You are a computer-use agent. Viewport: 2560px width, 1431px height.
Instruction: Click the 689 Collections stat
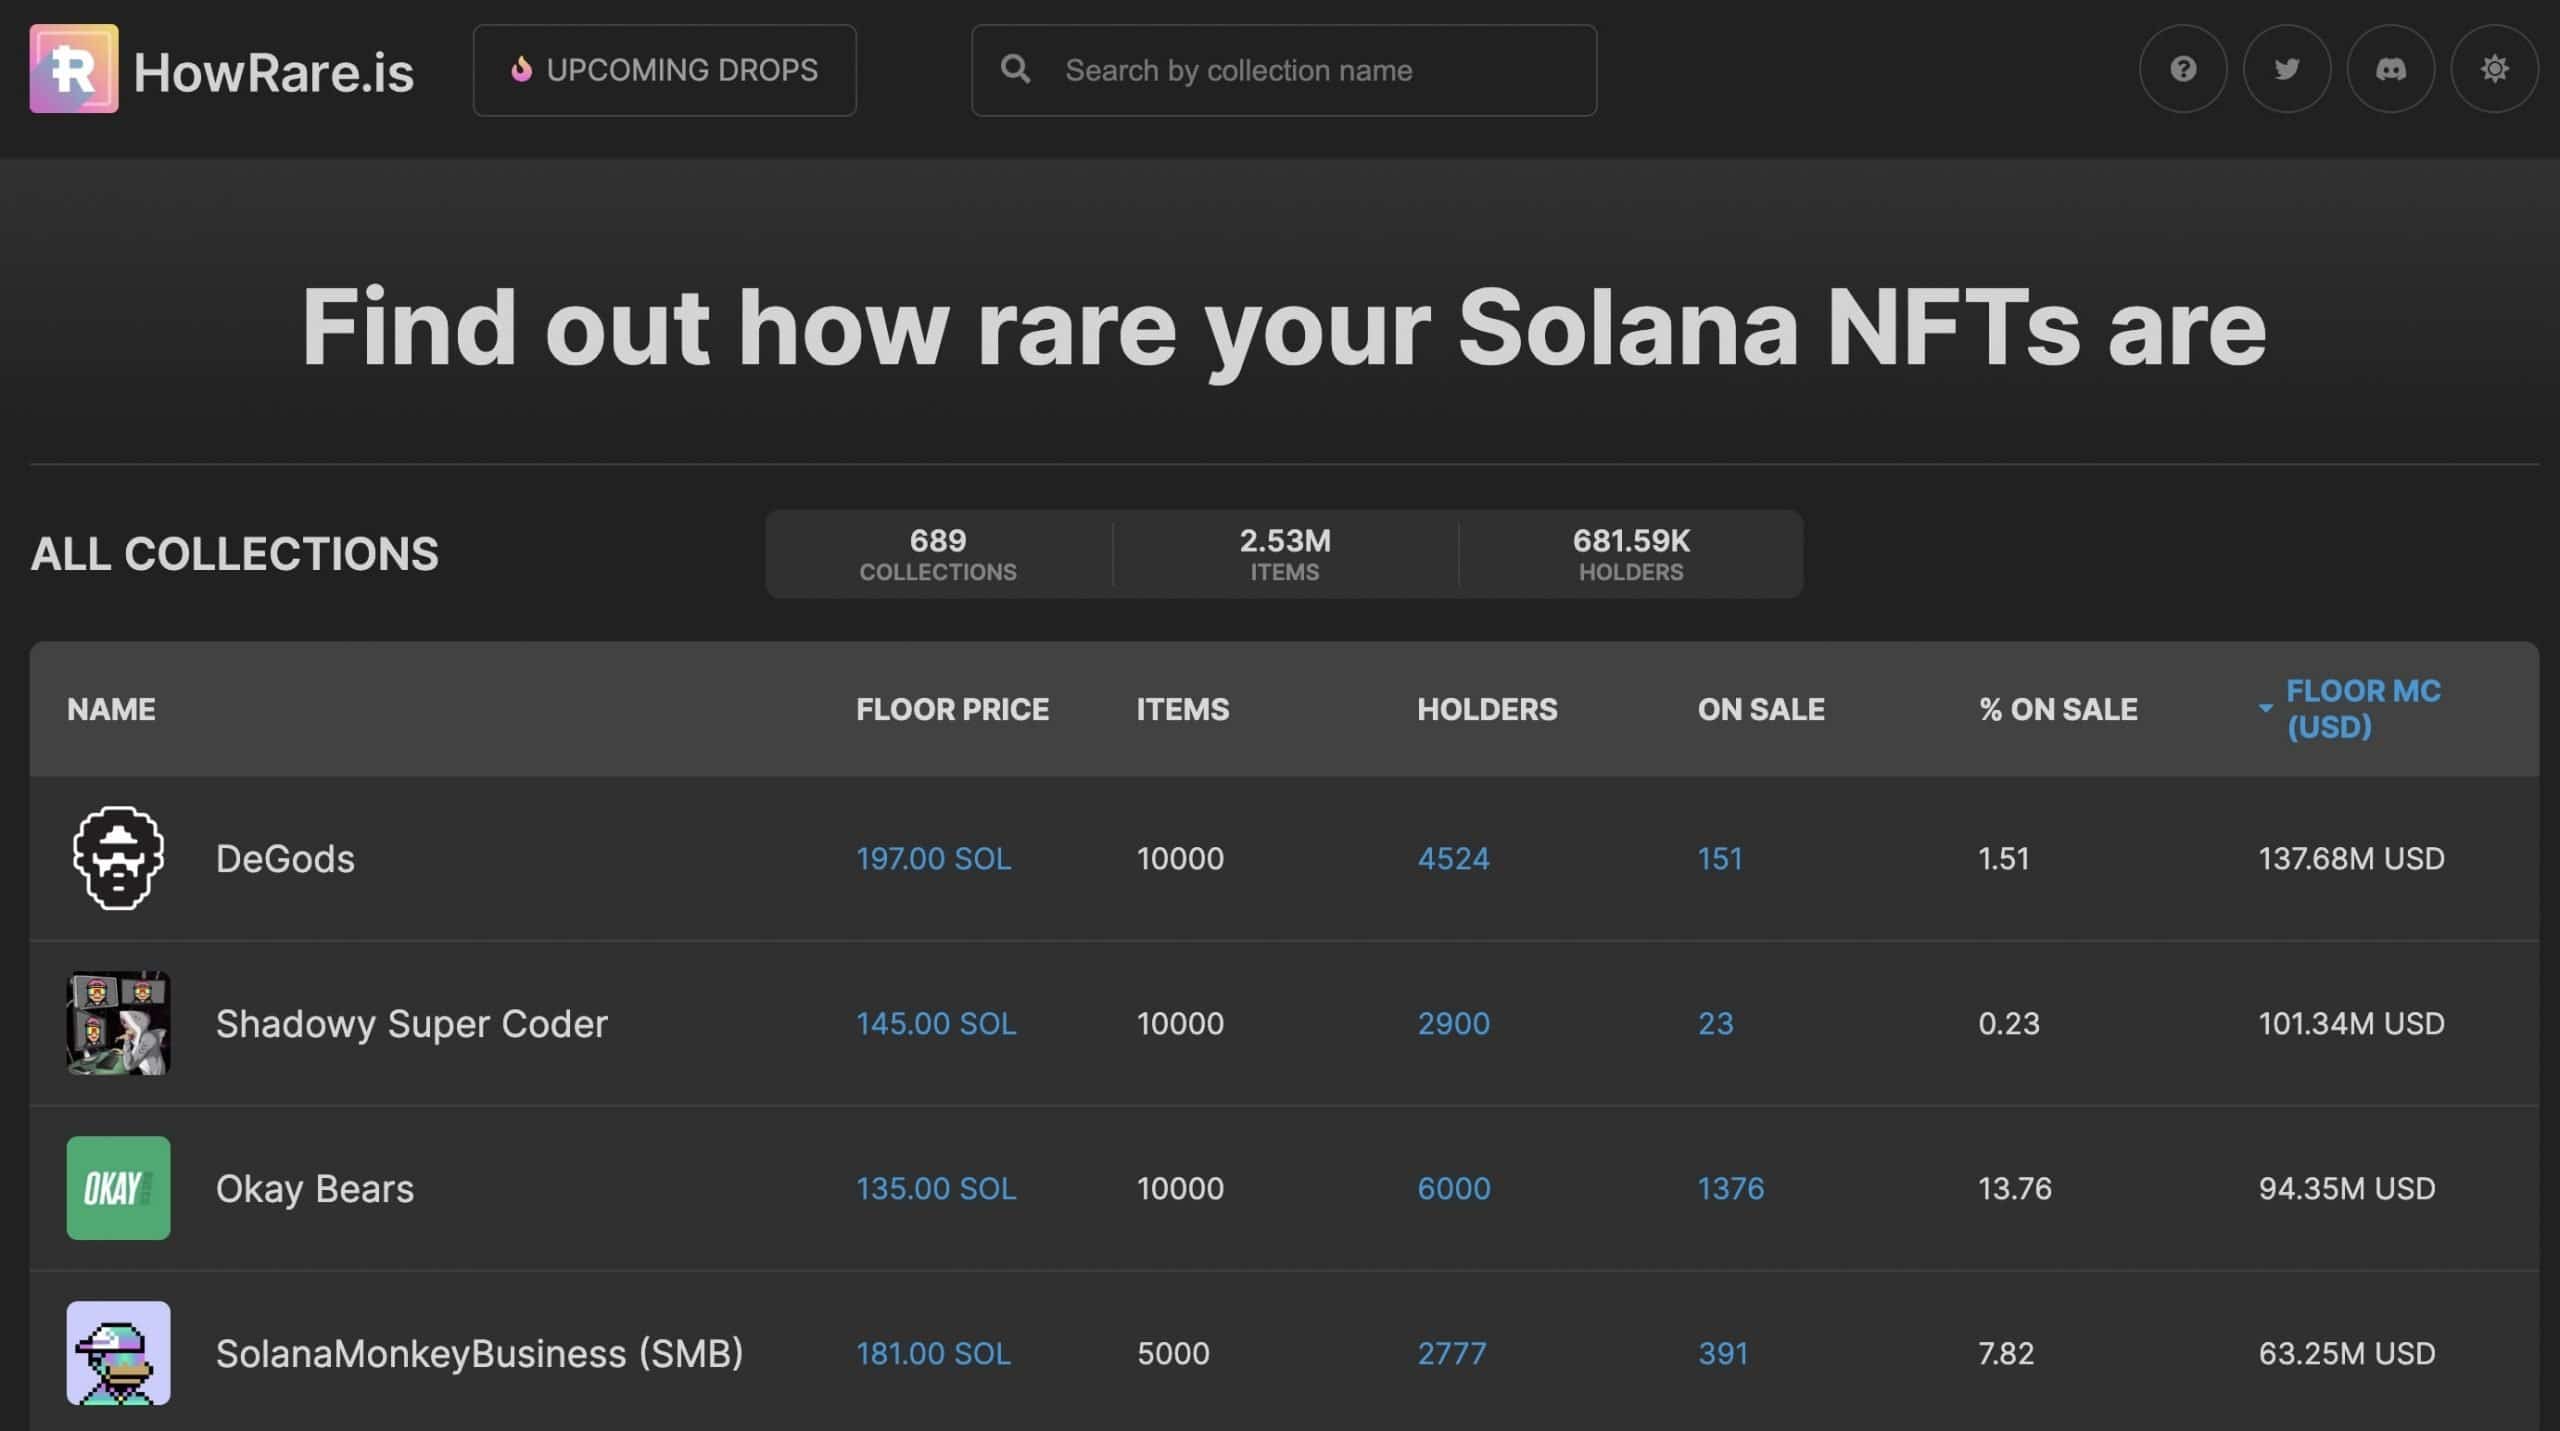(x=938, y=555)
